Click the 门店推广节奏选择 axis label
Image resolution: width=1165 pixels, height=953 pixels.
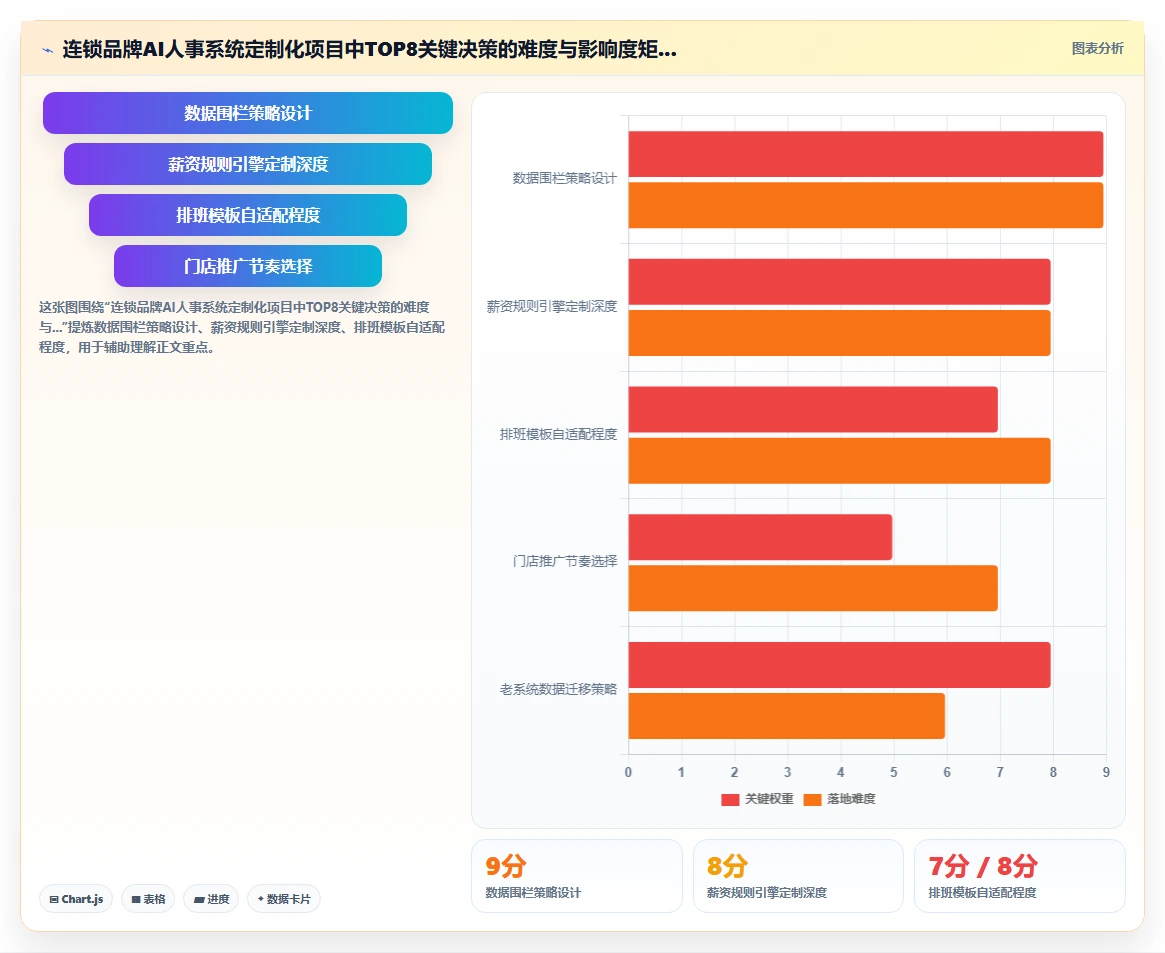click(x=565, y=562)
